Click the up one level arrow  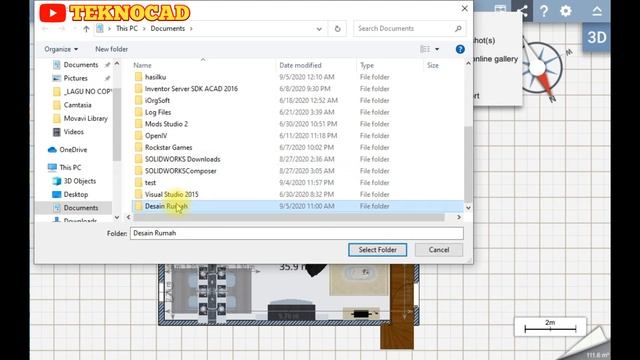pos(86,29)
